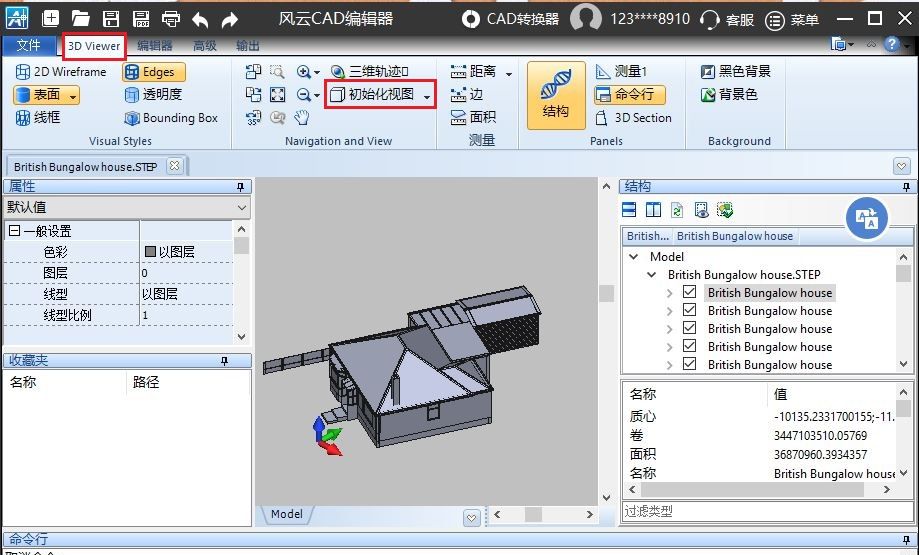Viewport: 919px width, 555px height.
Task: Click the selection visibility eye icon in 结构
Action: 701,210
